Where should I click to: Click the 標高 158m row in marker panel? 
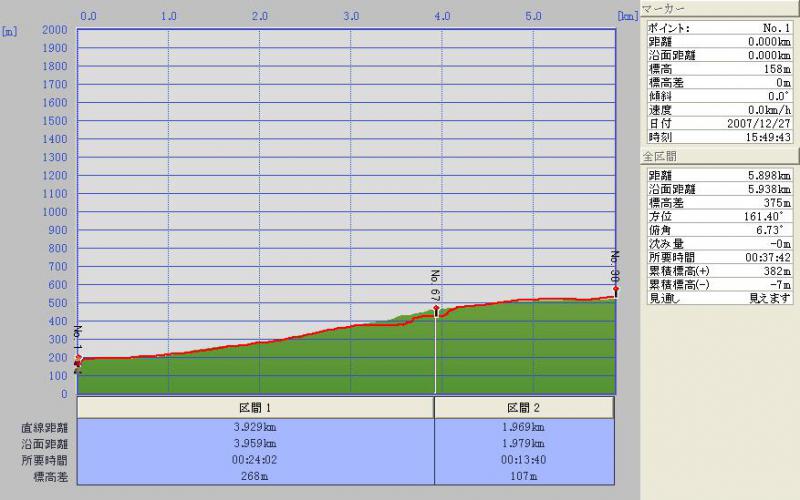tap(719, 69)
